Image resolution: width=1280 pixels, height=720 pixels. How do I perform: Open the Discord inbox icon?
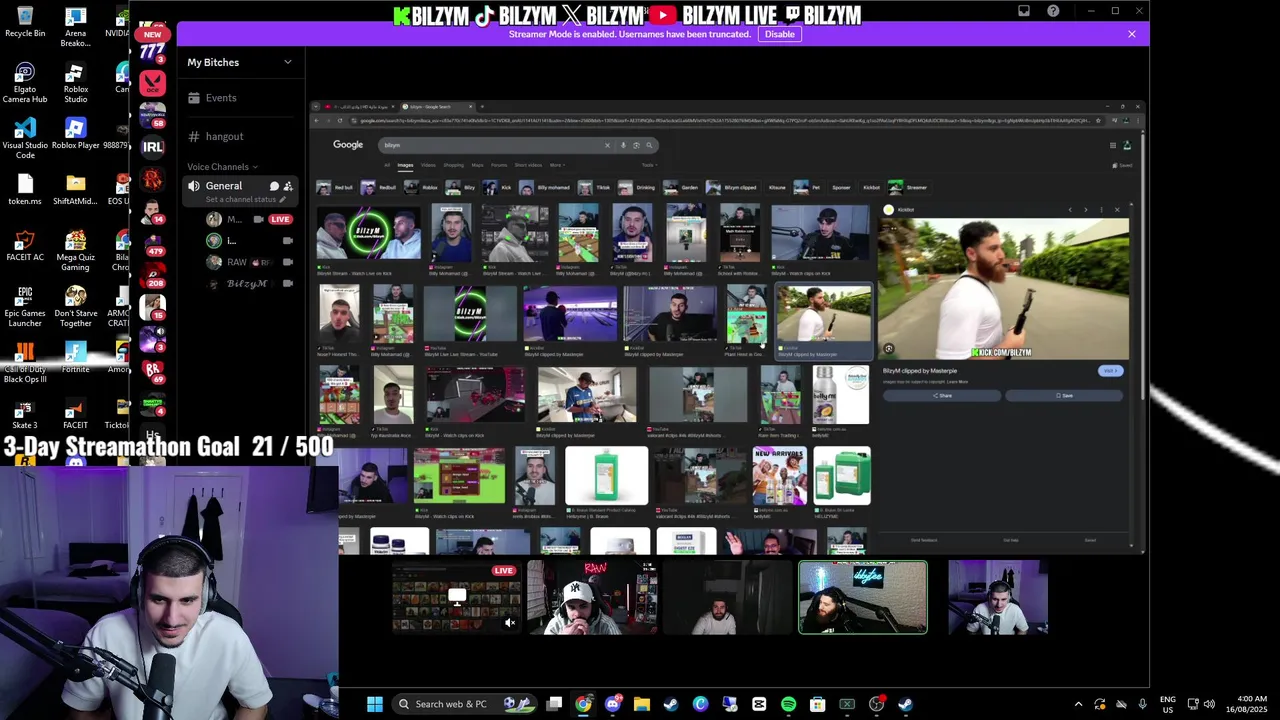[x=1023, y=11]
